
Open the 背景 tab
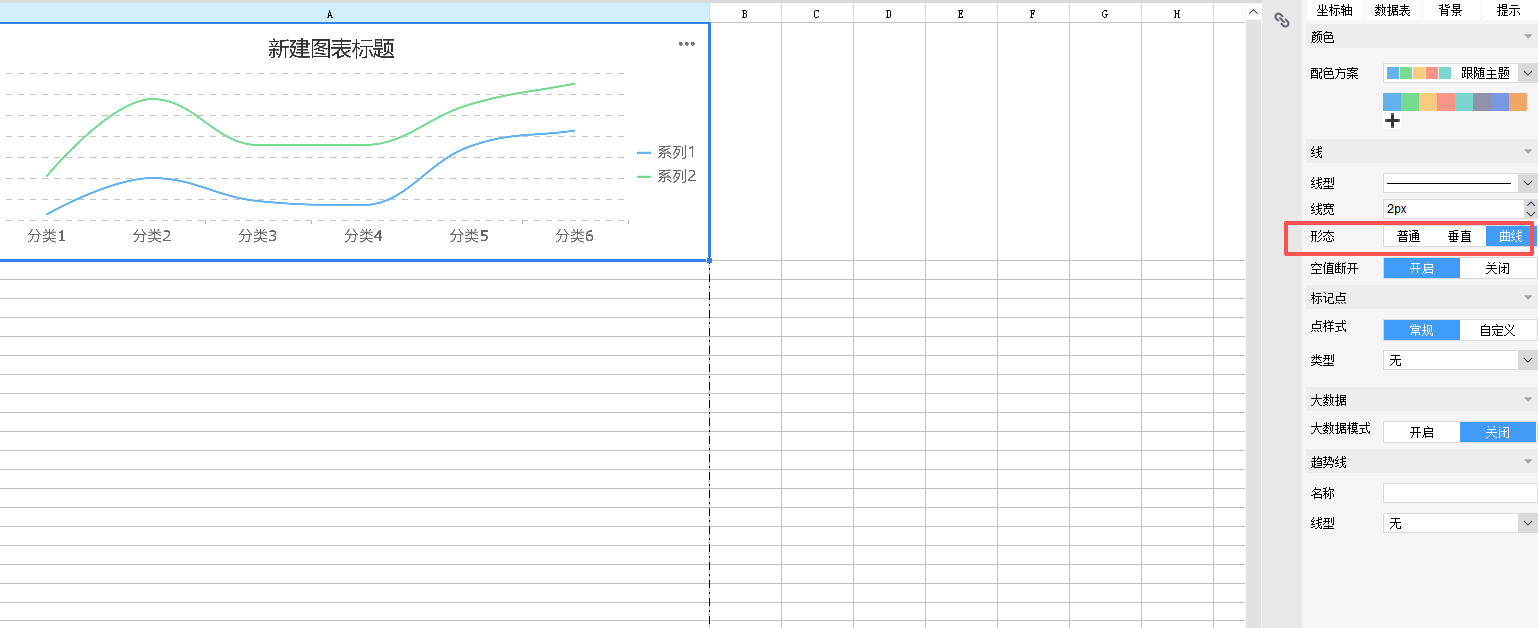(1450, 10)
